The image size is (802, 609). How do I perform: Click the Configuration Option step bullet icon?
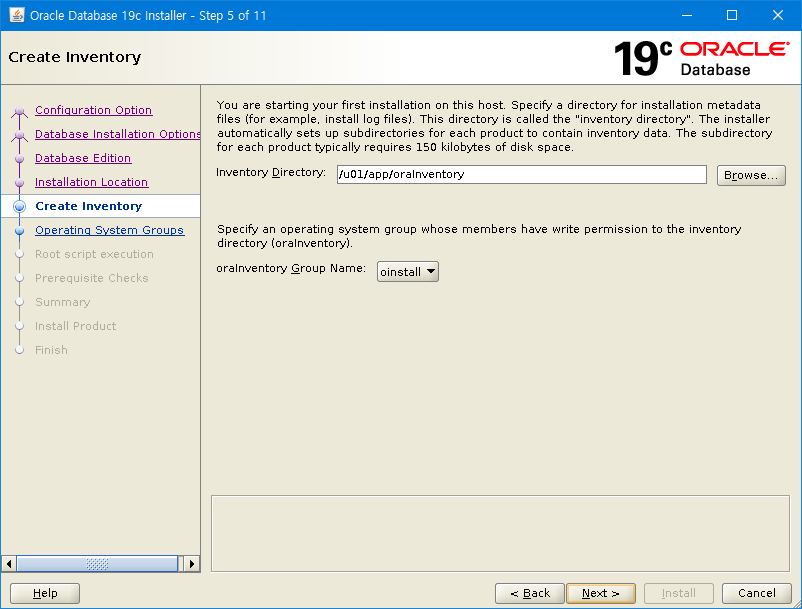[x=19, y=111]
